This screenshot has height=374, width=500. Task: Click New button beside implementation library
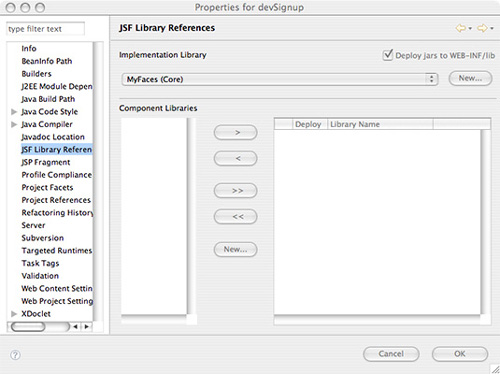click(470, 78)
